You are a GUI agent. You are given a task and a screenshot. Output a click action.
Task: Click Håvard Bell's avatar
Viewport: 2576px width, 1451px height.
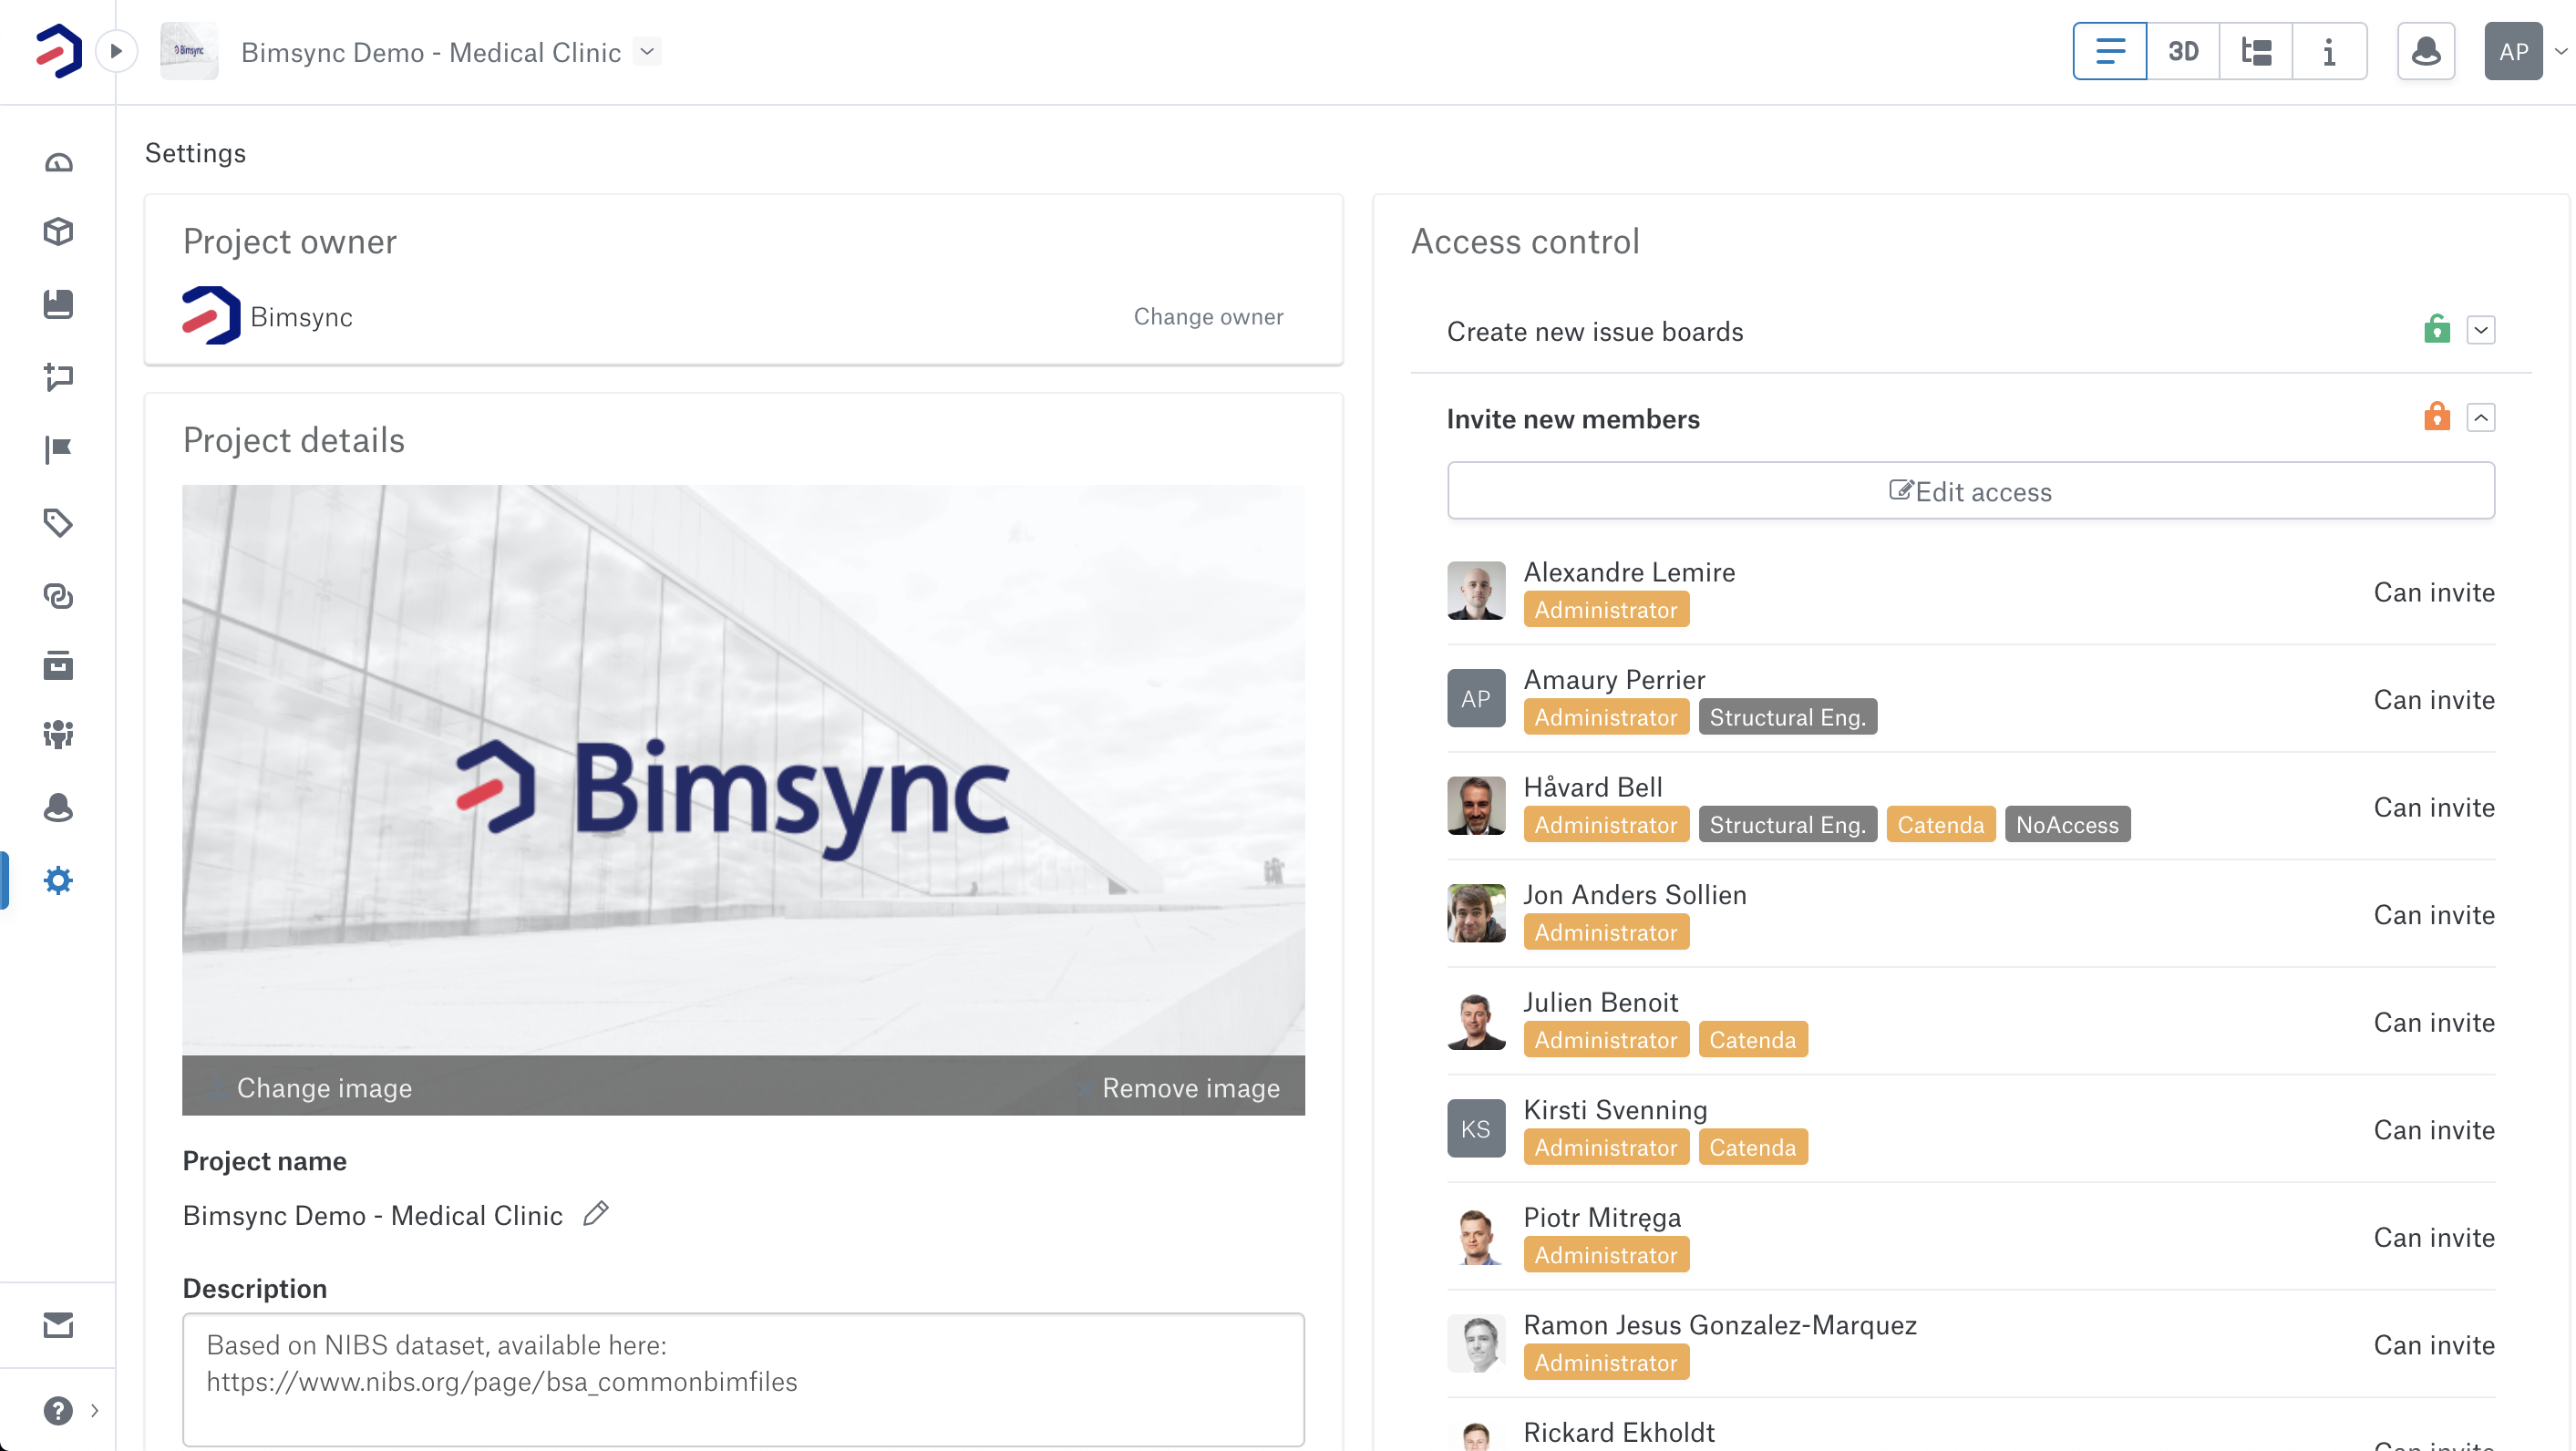click(1476, 805)
